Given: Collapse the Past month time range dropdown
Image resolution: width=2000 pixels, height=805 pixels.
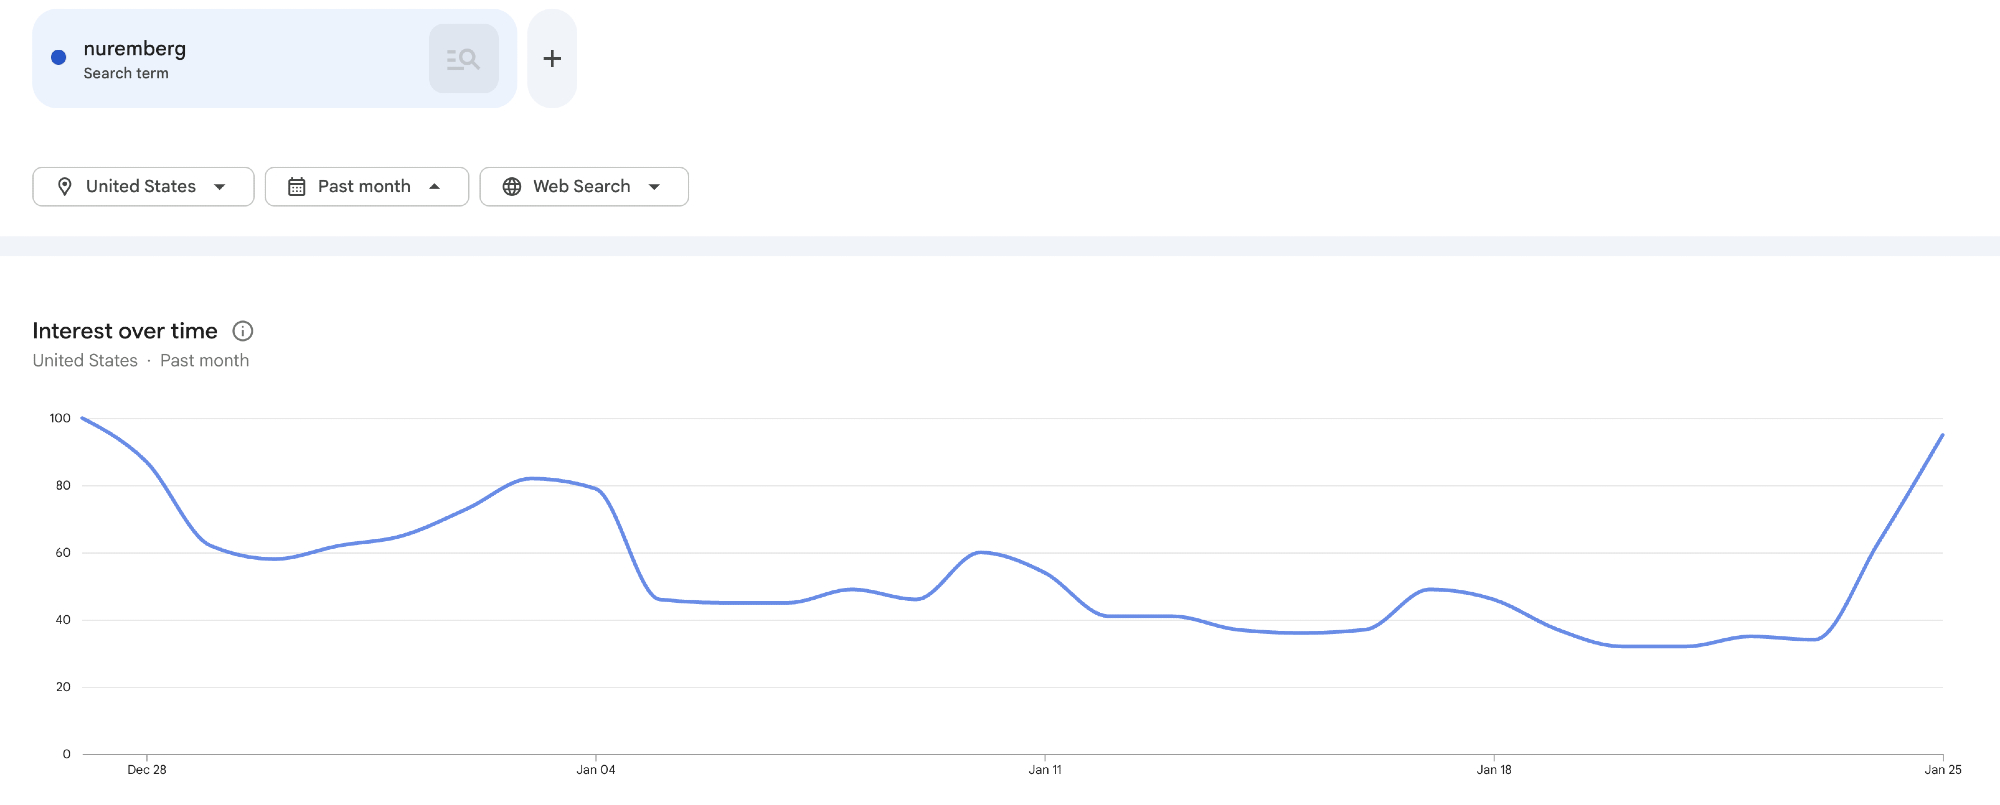Looking at the screenshot, I should pos(366,187).
